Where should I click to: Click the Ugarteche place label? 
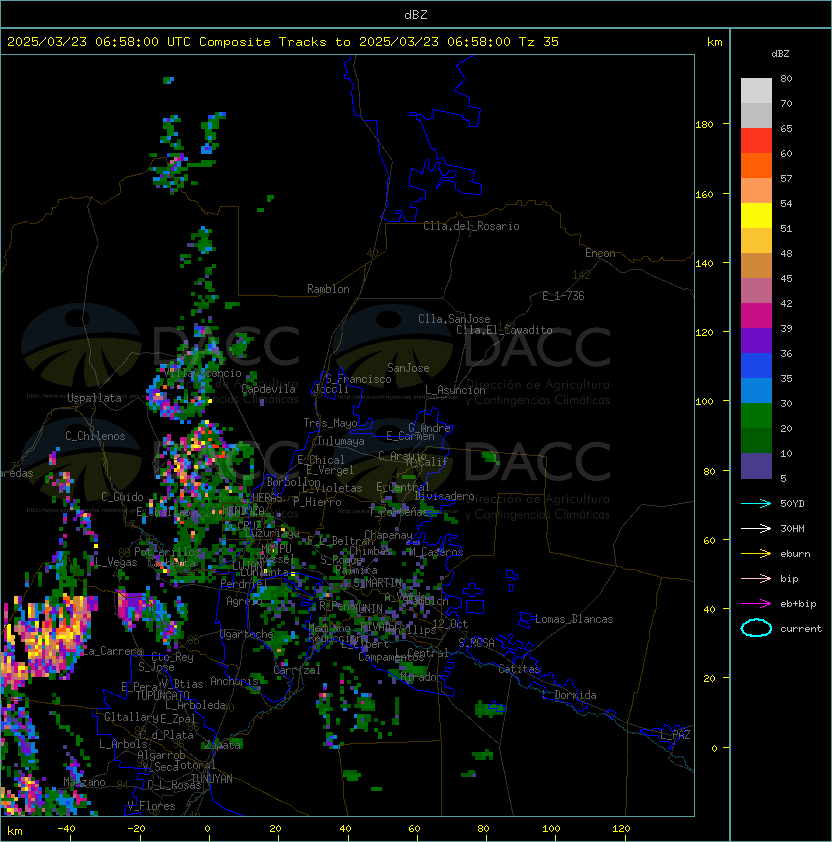(x=247, y=634)
